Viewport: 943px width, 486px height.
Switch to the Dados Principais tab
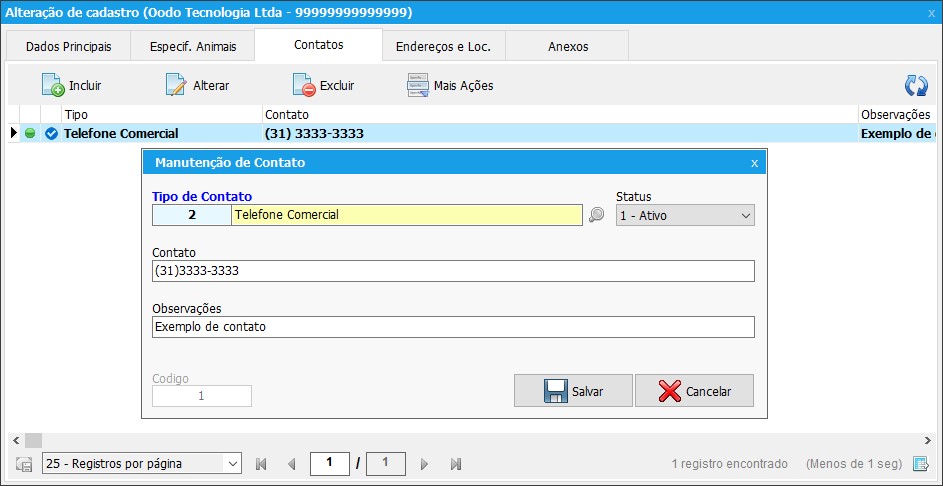pos(69,46)
